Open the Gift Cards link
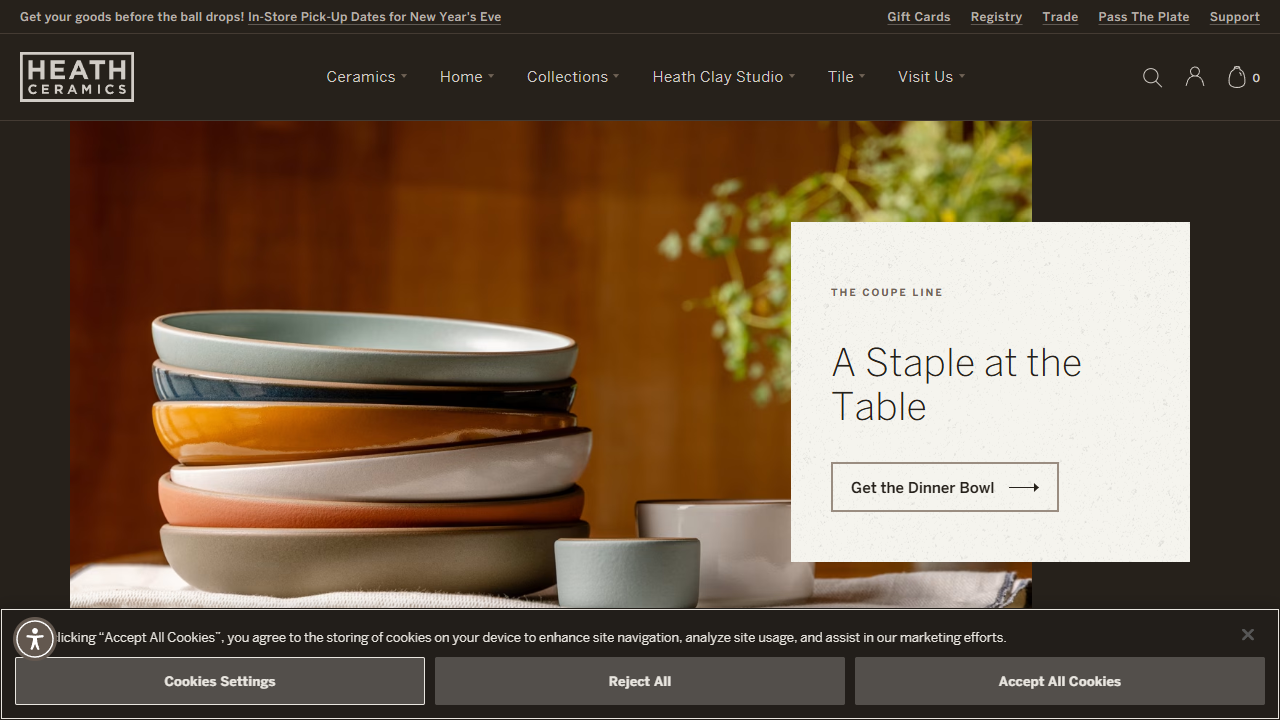Screen dimensions: 1280x720 919,17
